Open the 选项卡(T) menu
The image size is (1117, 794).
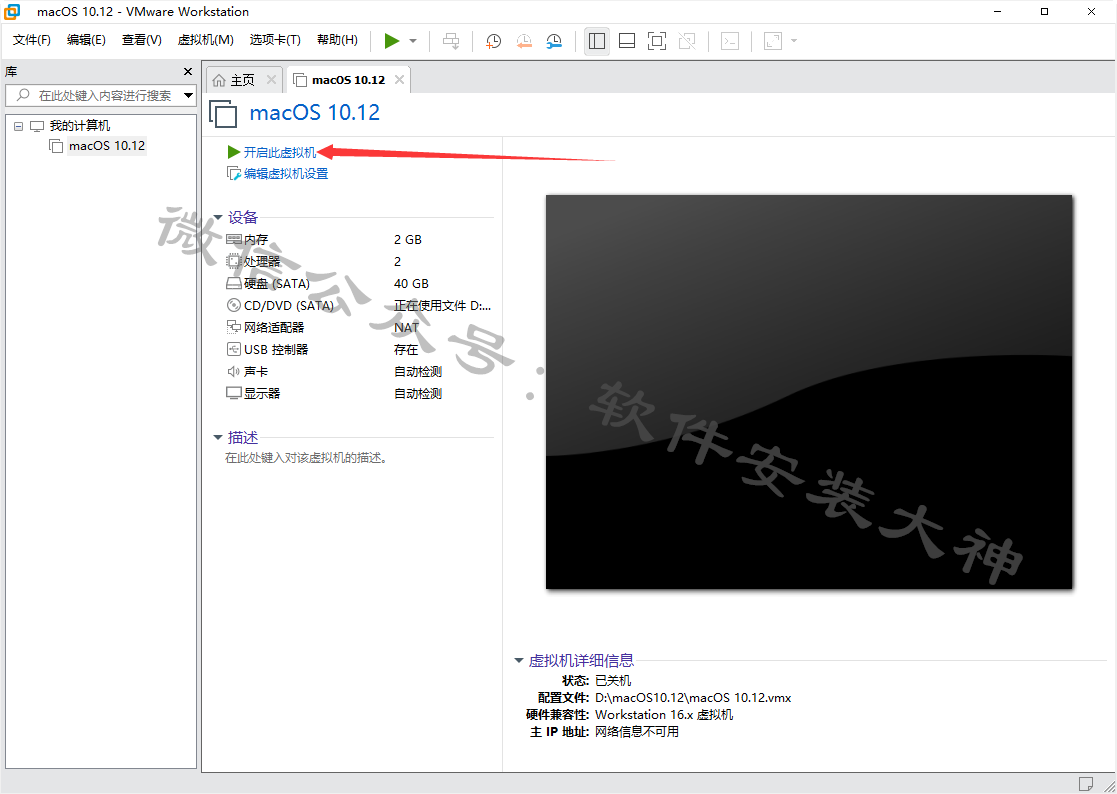pyautogui.click(x=275, y=40)
